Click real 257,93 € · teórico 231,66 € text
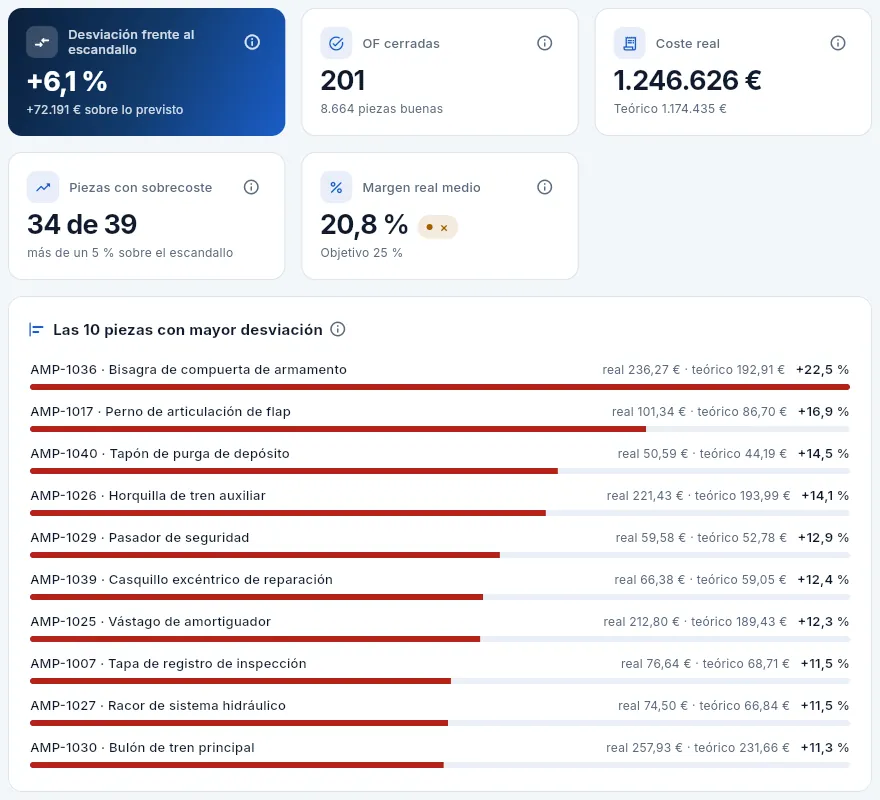The image size is (880, 800). coord(698,748)
